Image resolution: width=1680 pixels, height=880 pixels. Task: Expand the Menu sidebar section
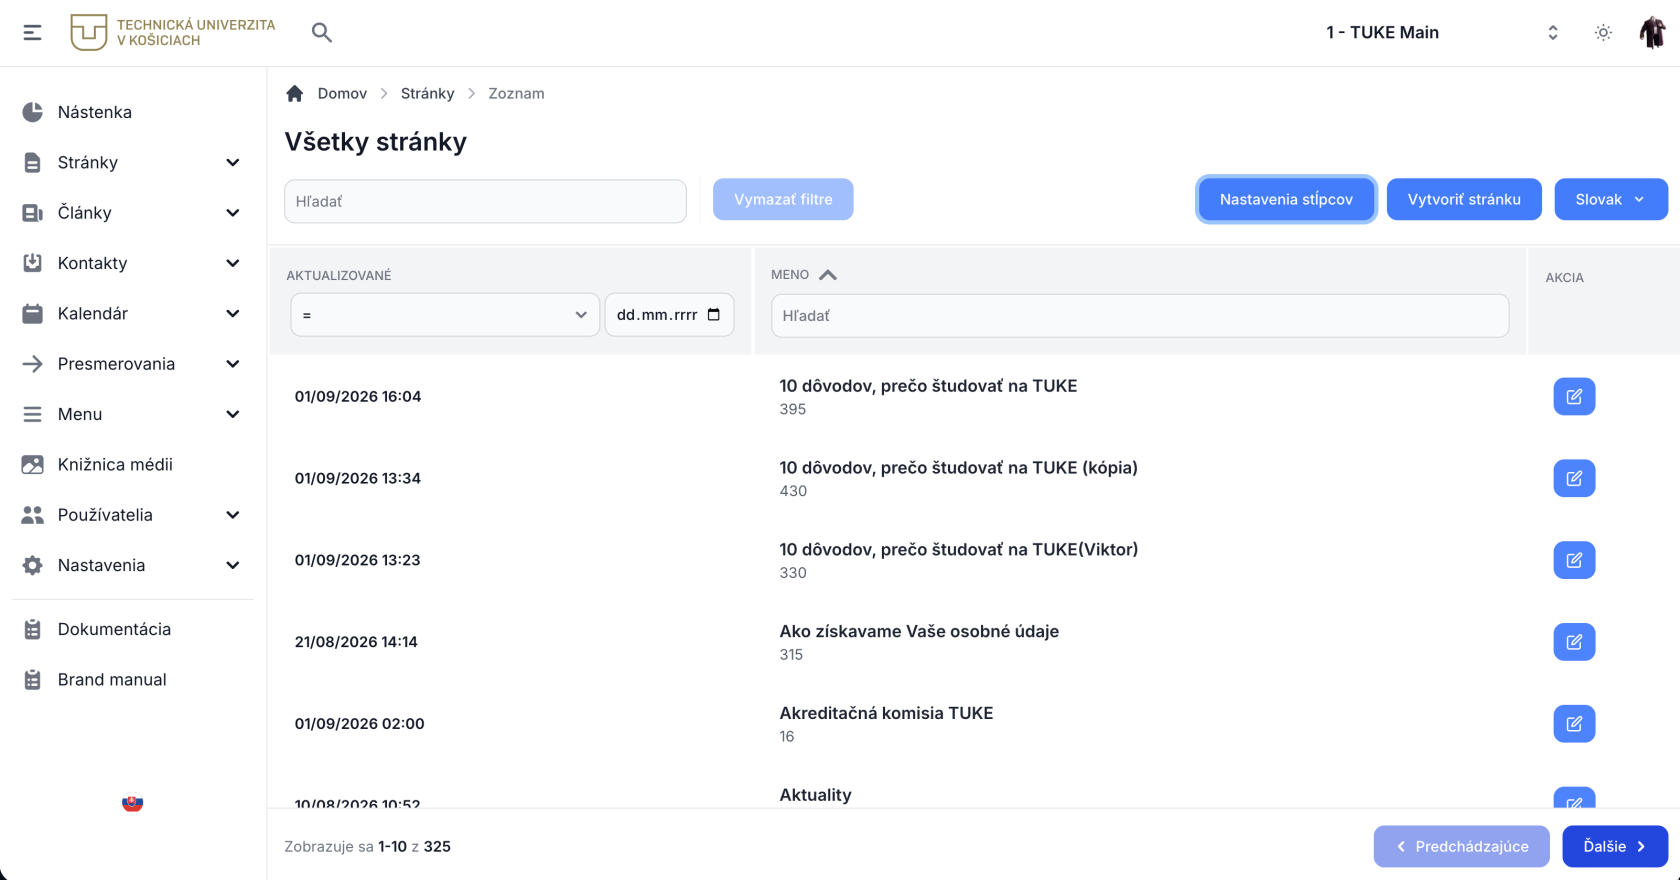tap(133, 414)
